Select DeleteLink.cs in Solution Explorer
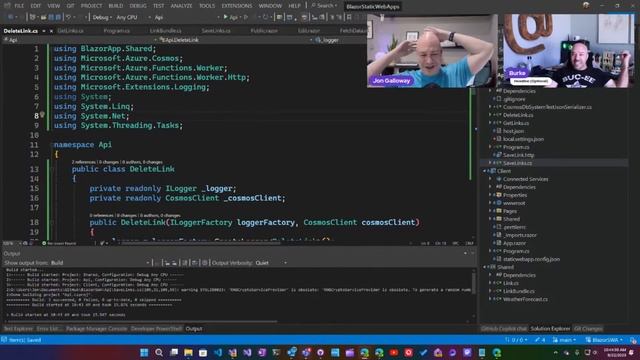640x360 pixels. click(518, 115)
